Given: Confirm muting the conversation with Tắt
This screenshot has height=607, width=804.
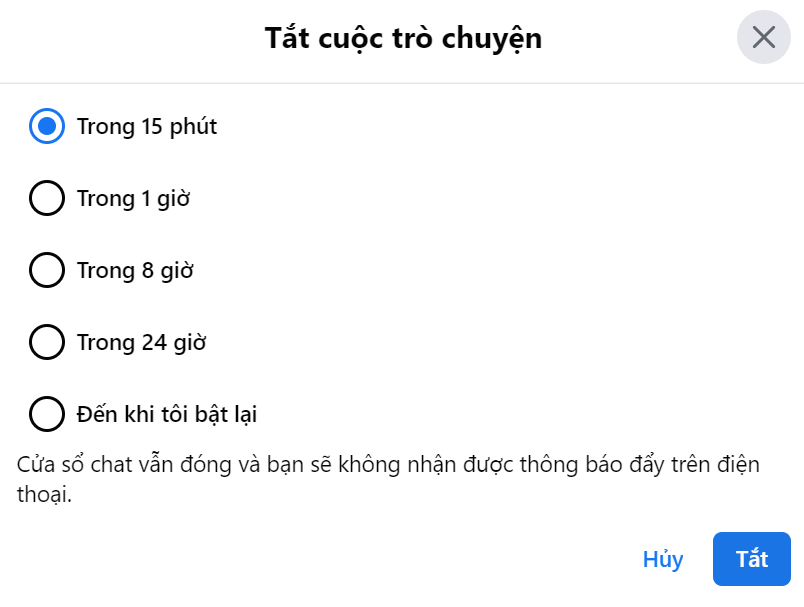Looking at the screenshot, I should (751, 559).
